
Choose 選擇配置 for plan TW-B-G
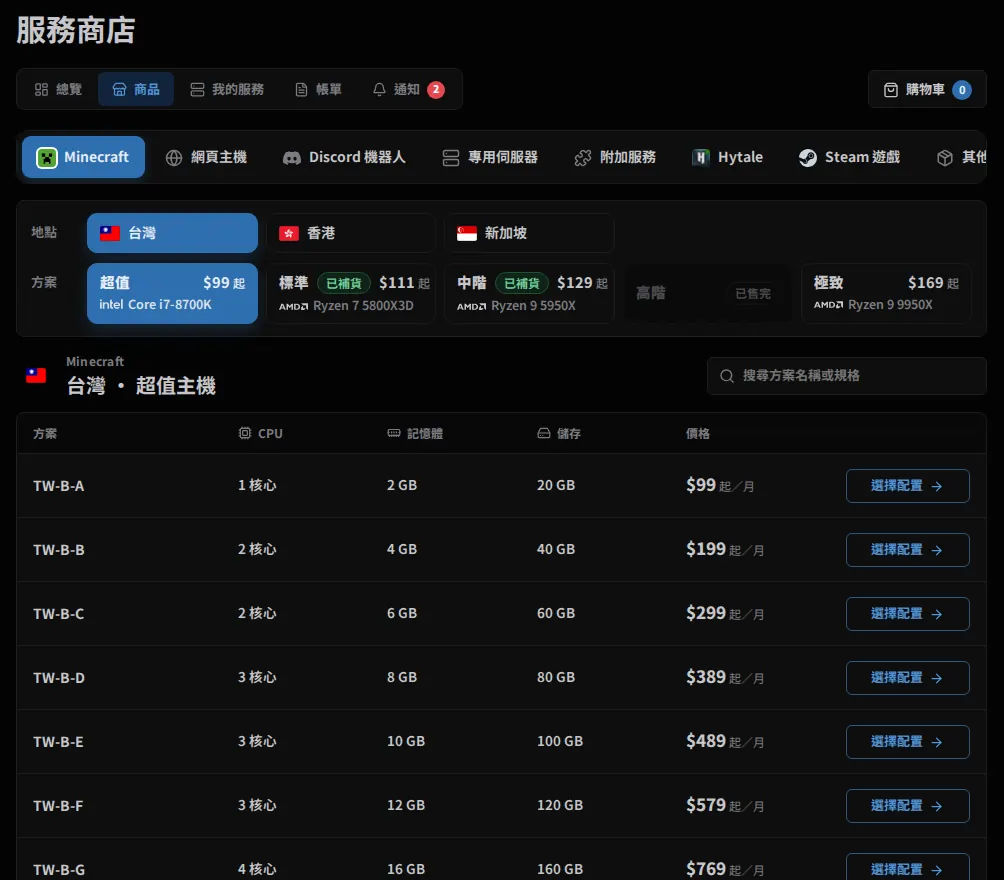click(x=907, y=868)
